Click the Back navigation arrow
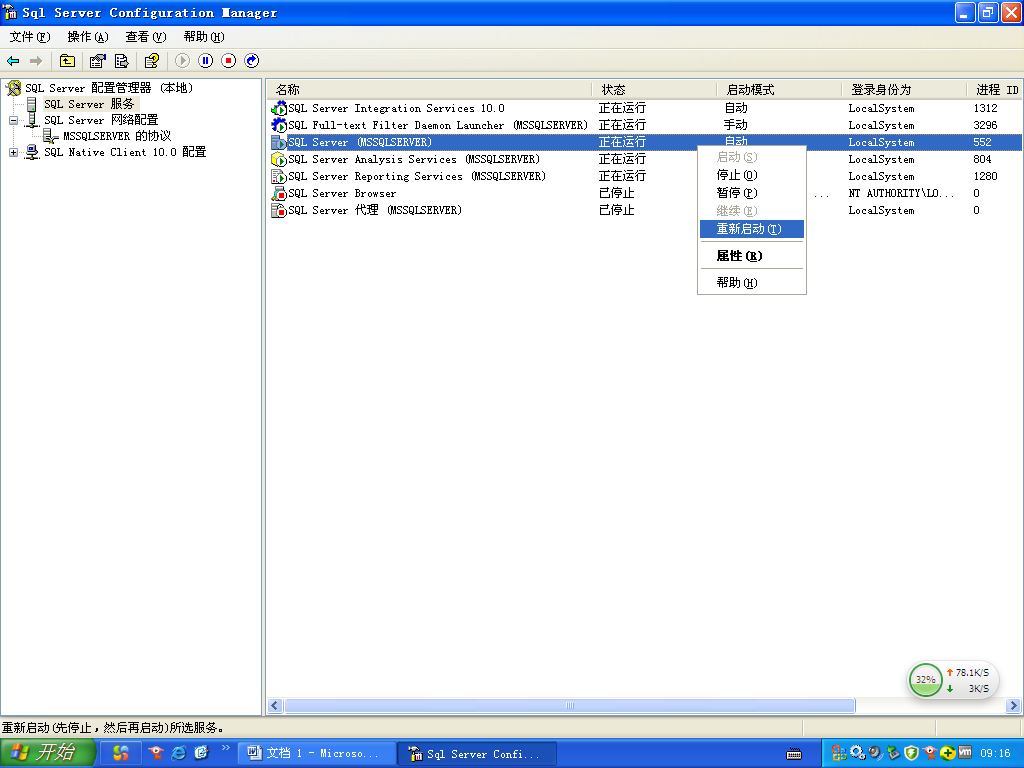 [x=14, y=60]
